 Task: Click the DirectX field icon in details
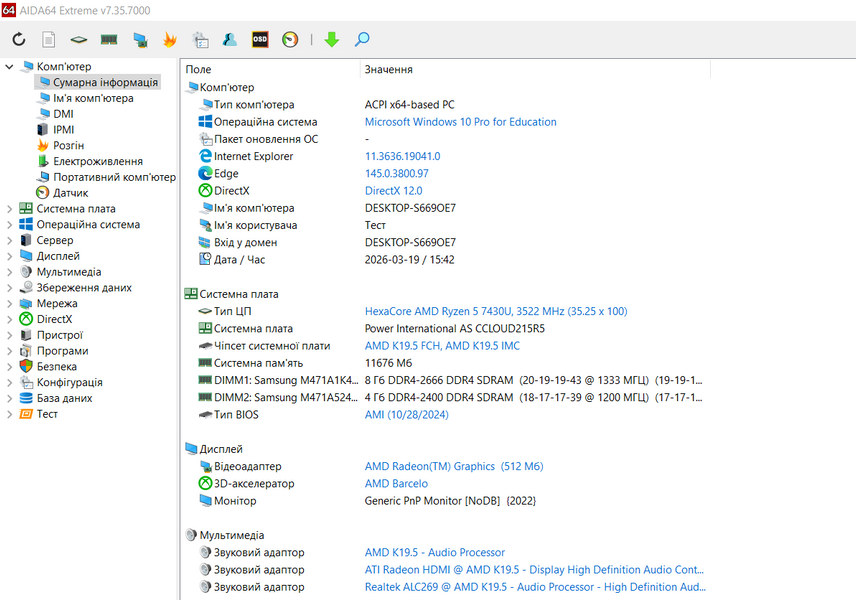(x=205, y=191)
